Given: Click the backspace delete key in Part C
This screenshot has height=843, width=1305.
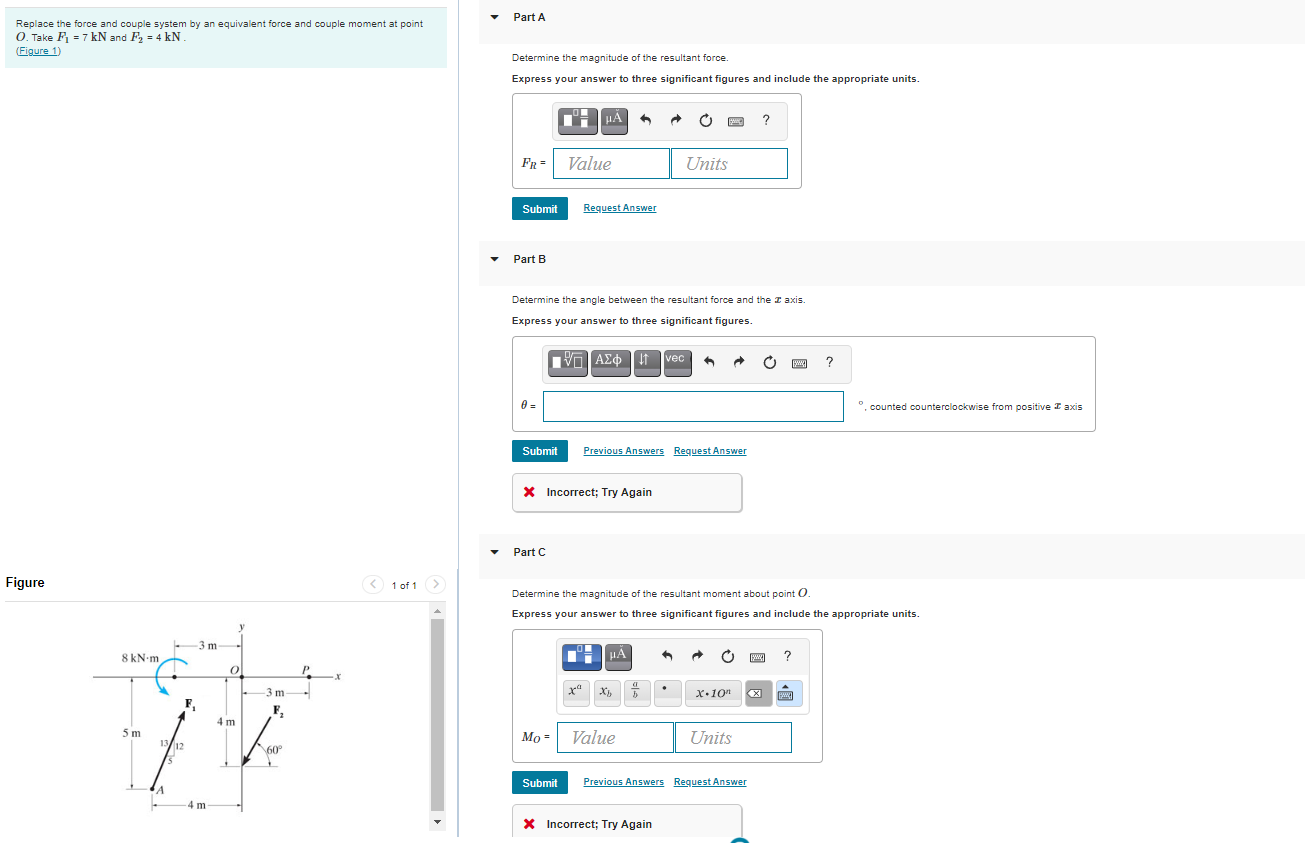Looking at the screenshot, I should pyautogui.click(x=757, y=692).
